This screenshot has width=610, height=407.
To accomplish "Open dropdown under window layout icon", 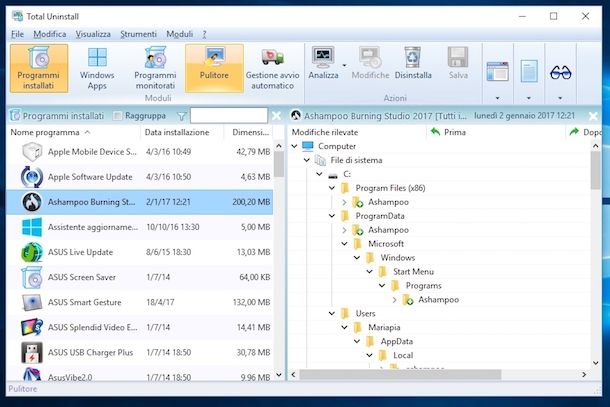I will (498, 98).
